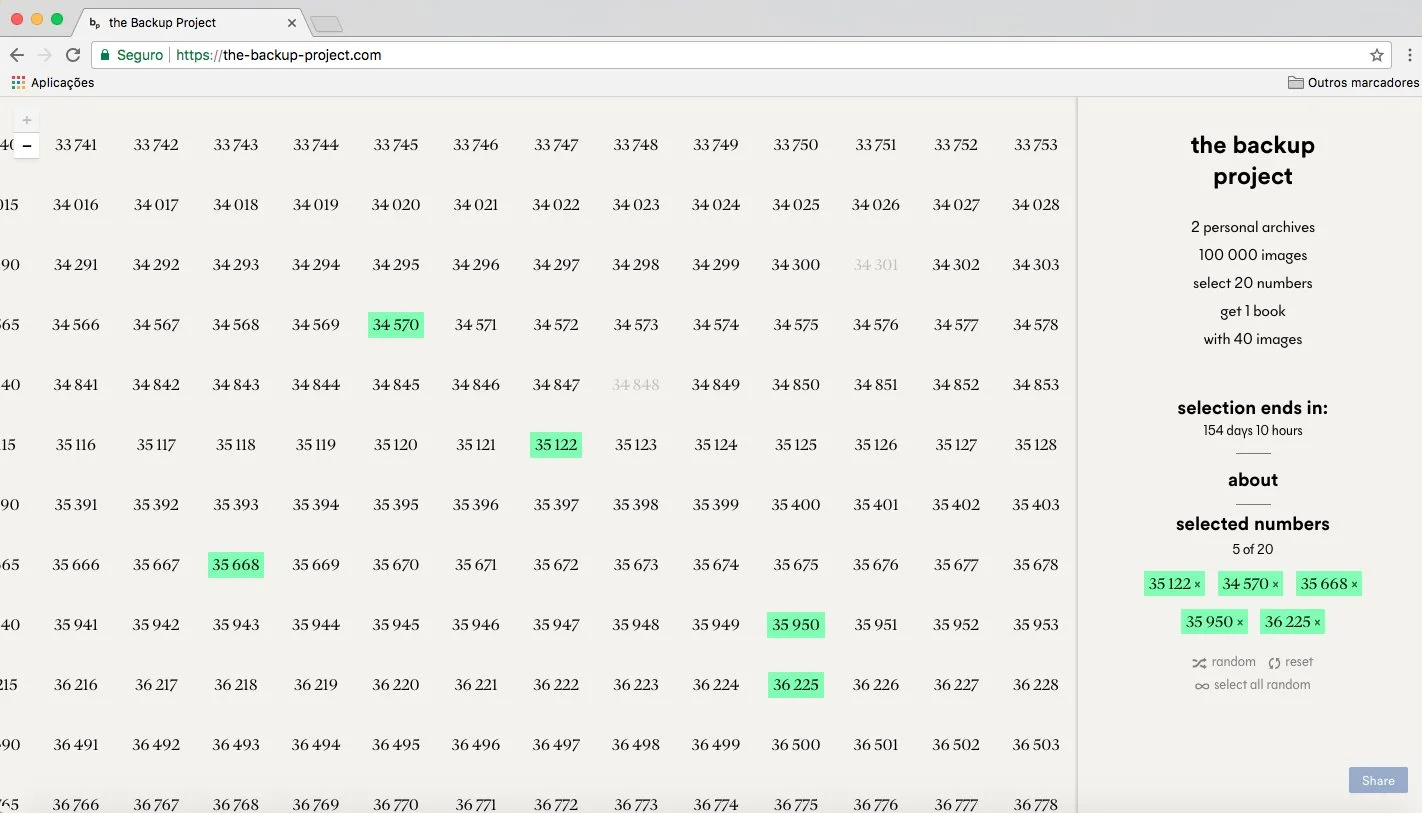Select number 35 116
The image size is (1422, 813).
76,445
